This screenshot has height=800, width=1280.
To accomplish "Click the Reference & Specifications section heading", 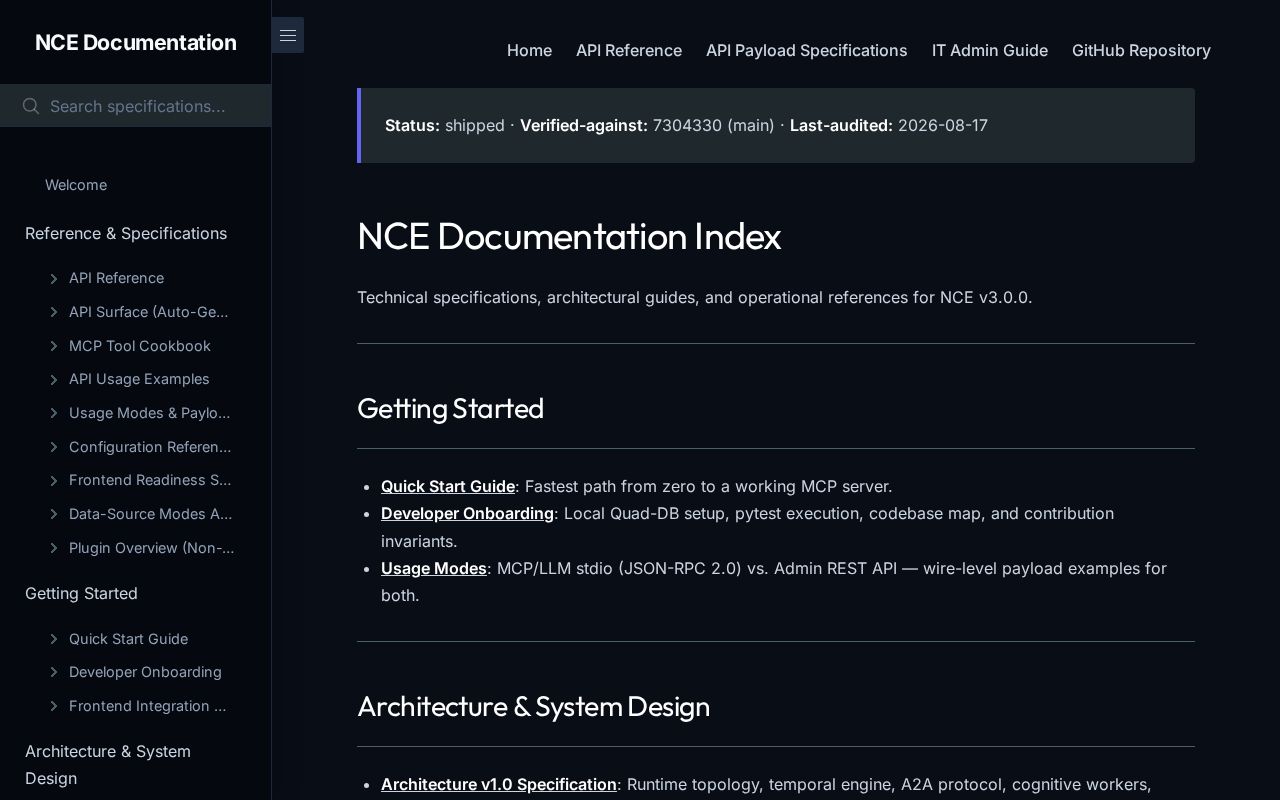I will coord(126,233).
